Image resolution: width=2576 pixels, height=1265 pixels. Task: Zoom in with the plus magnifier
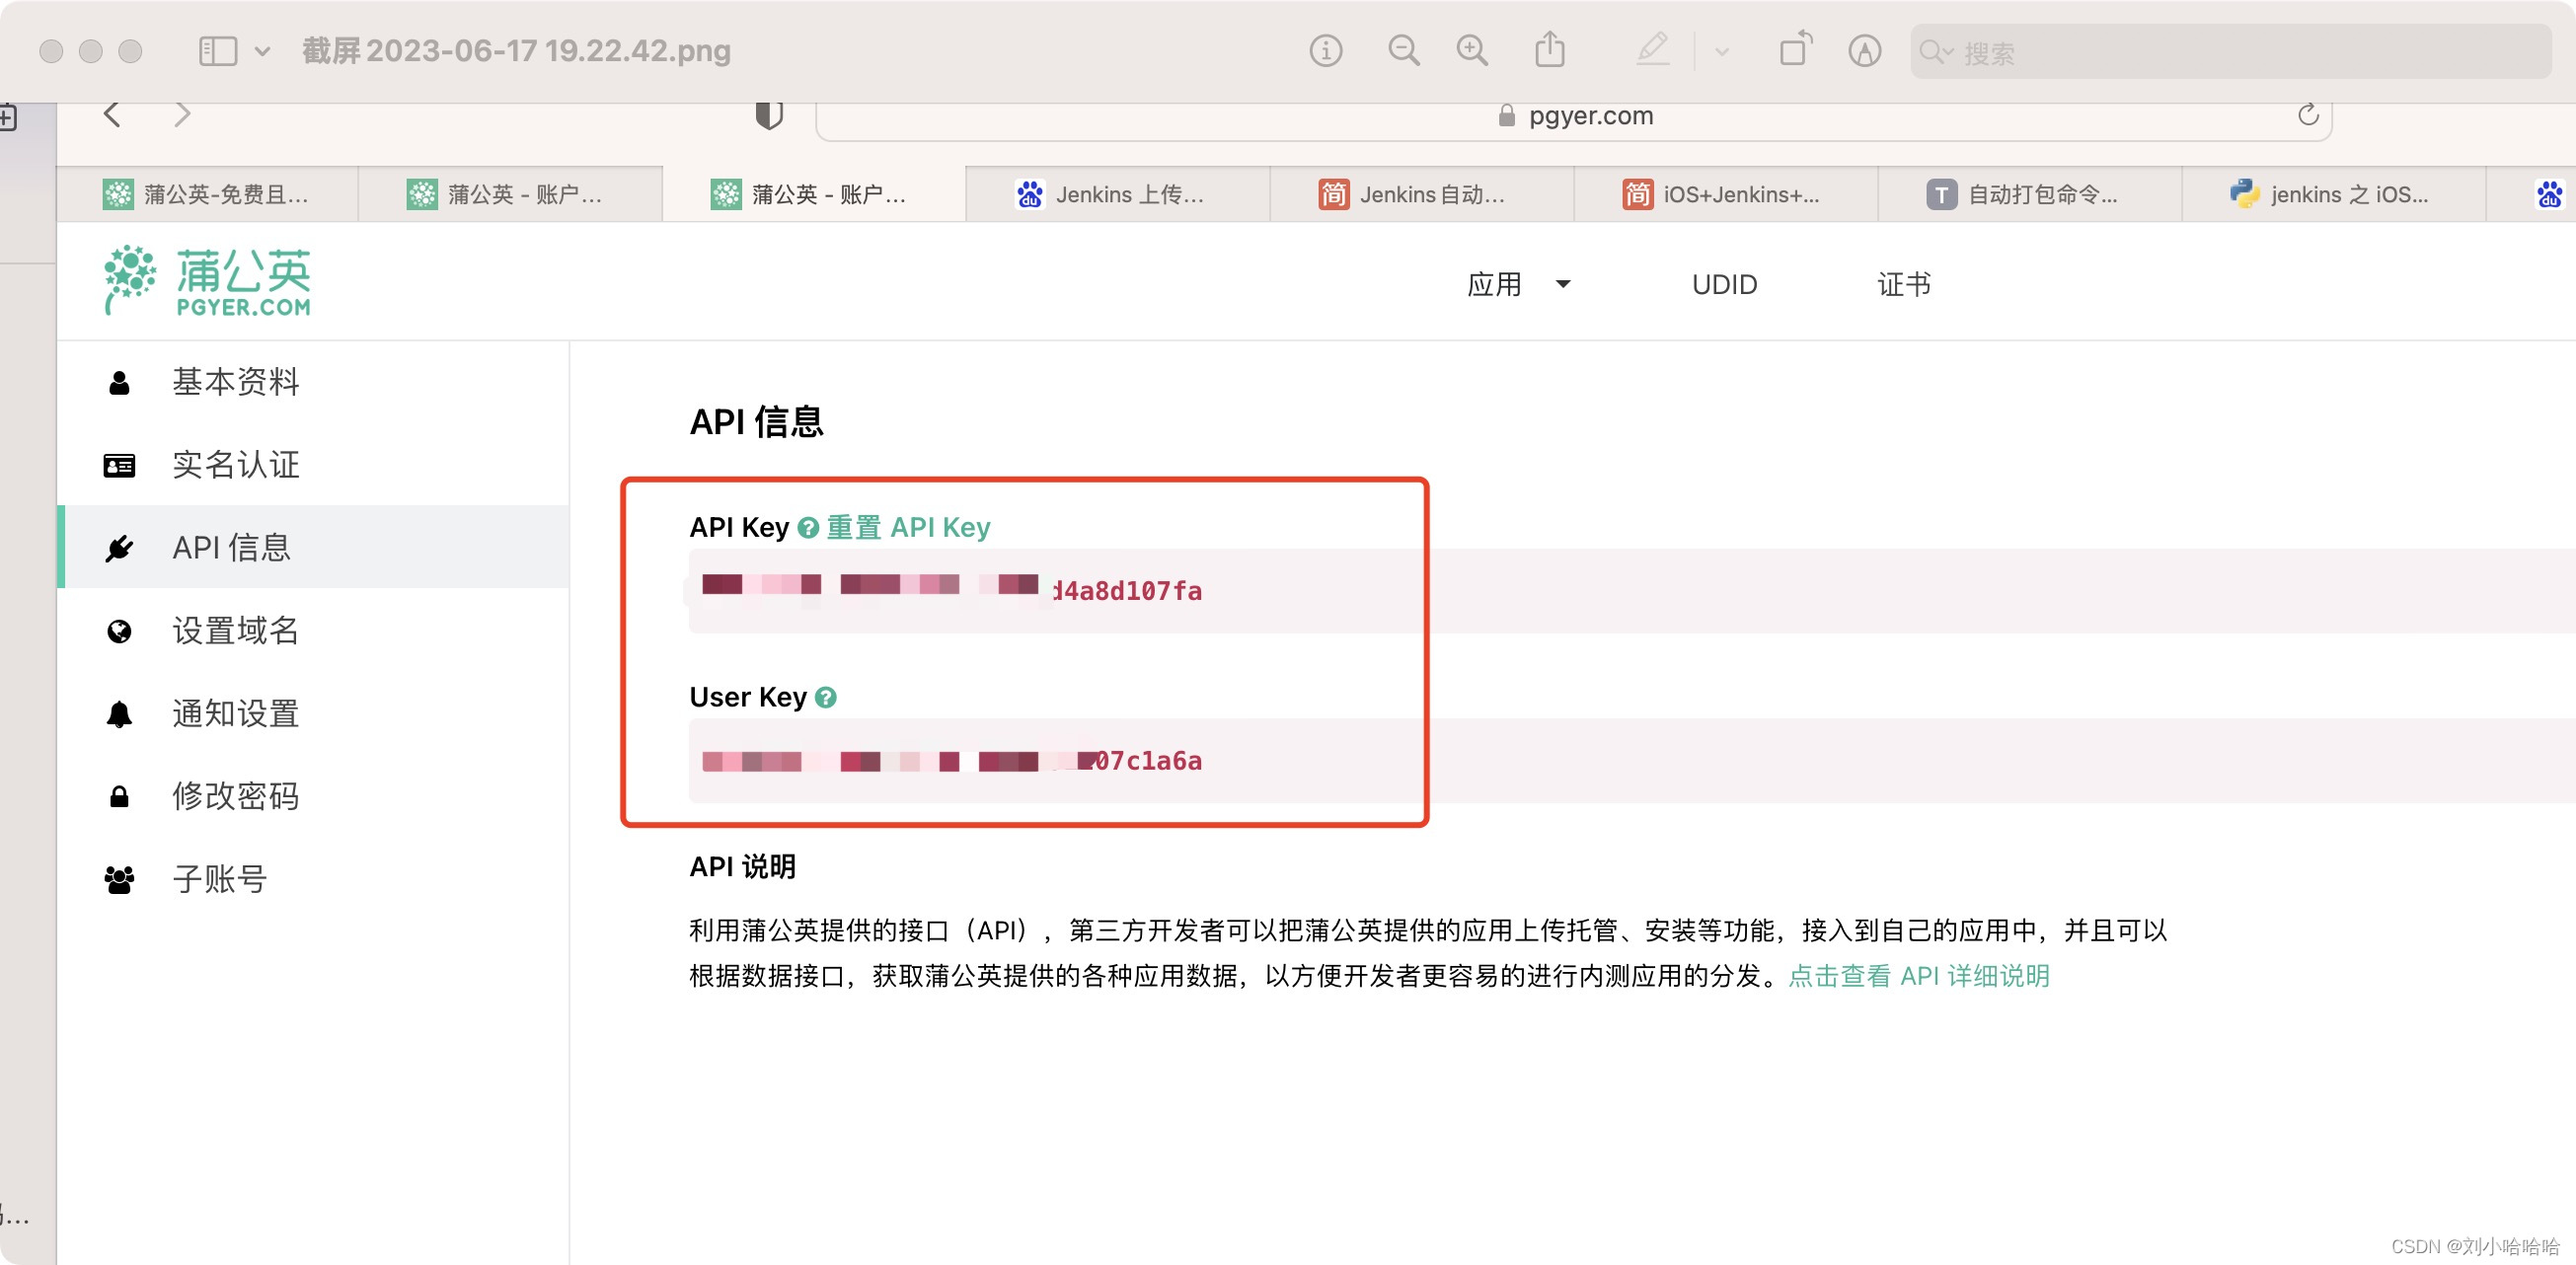tap(1472, 50)
